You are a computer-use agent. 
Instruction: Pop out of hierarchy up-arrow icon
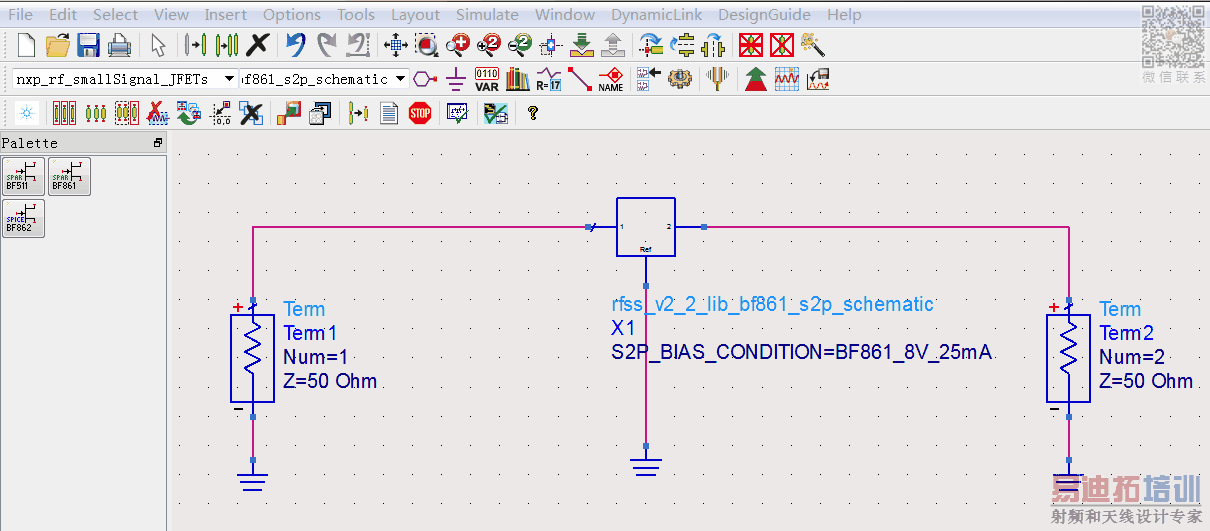click(x=612, y=45)
